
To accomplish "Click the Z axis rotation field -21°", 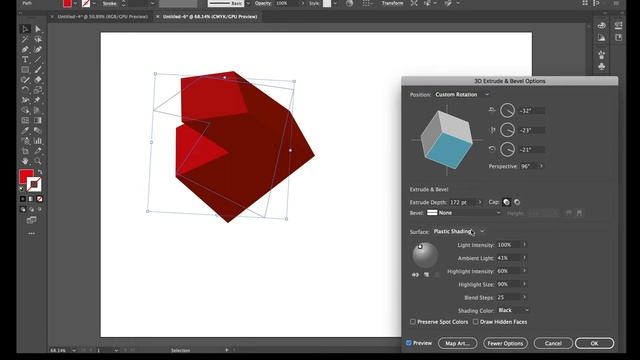I will click(532, 150).
